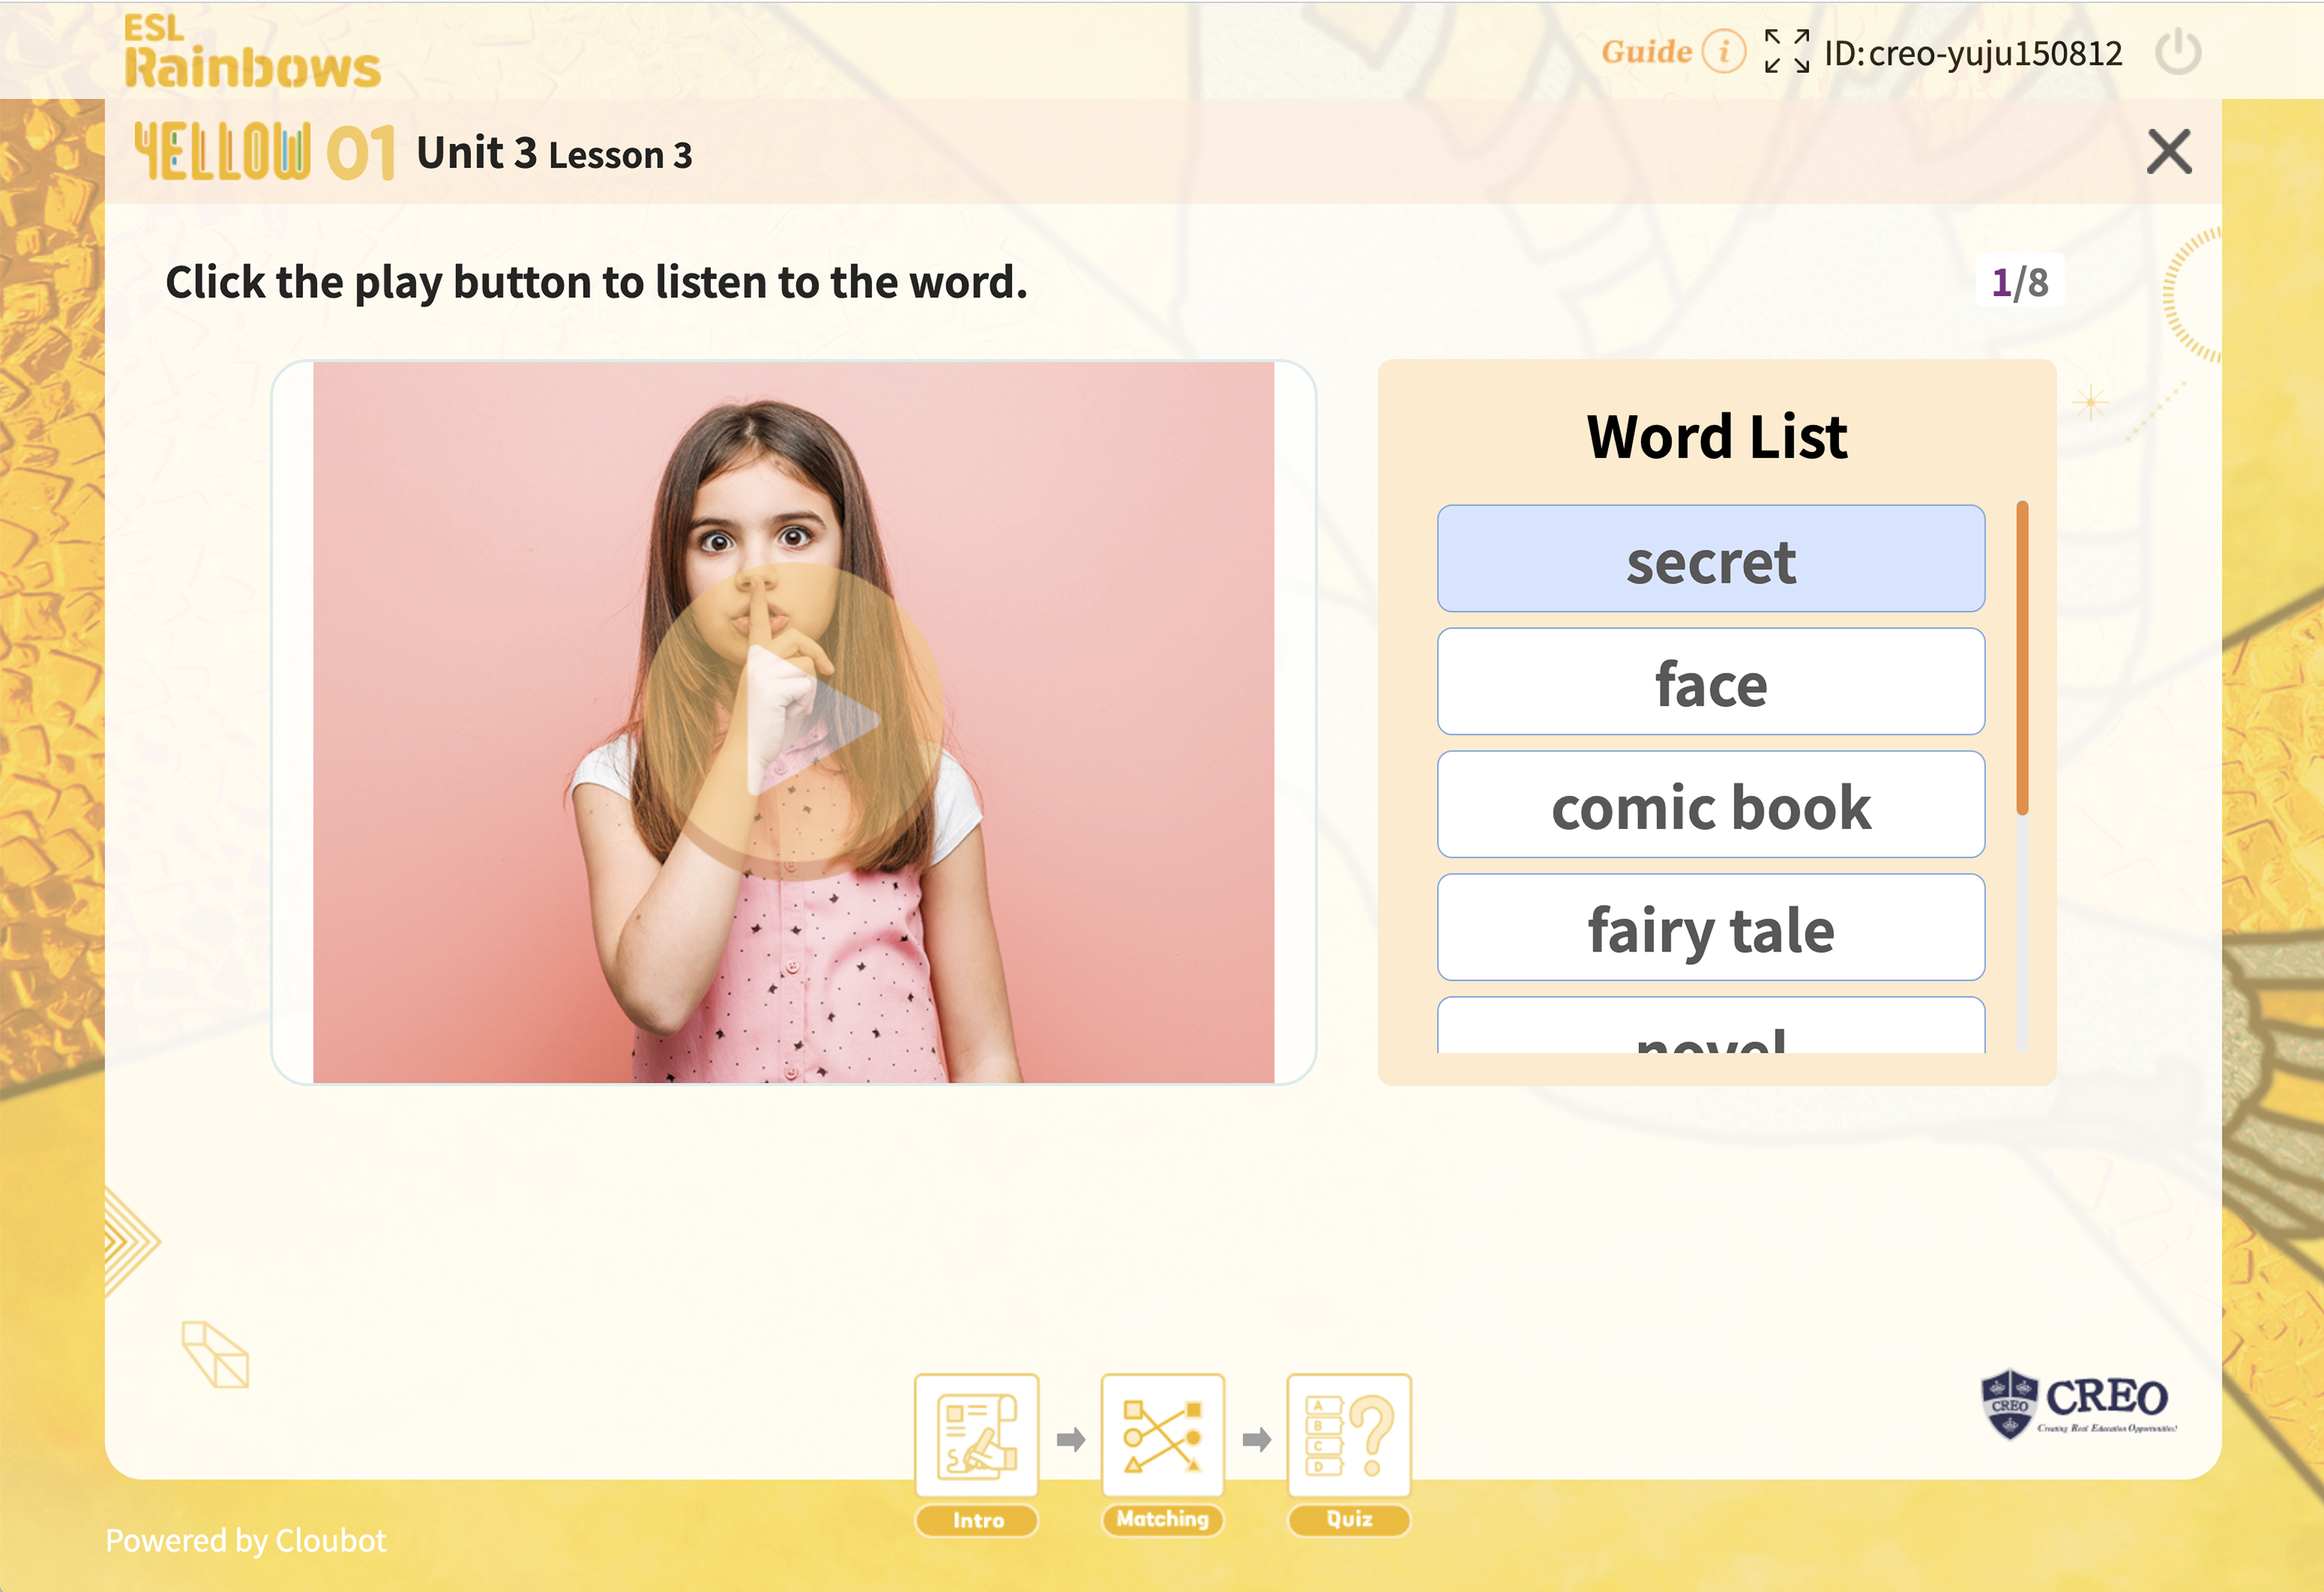Image resolution: width=2324 pixels, height=1592 pixels.
Task: Open the Guide info icon
Action: point(1723,51)
